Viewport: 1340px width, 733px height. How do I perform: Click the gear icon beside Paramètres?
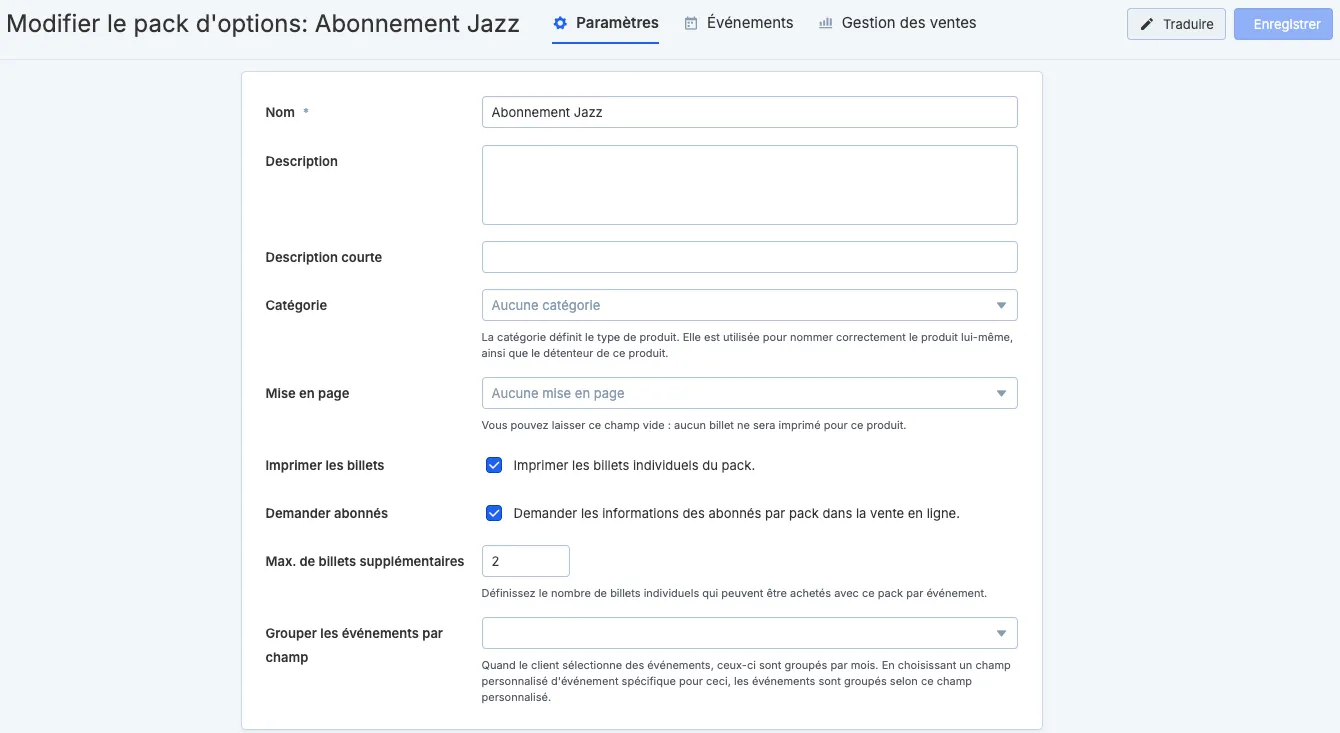pyautogui.click(x=560, y=23)
